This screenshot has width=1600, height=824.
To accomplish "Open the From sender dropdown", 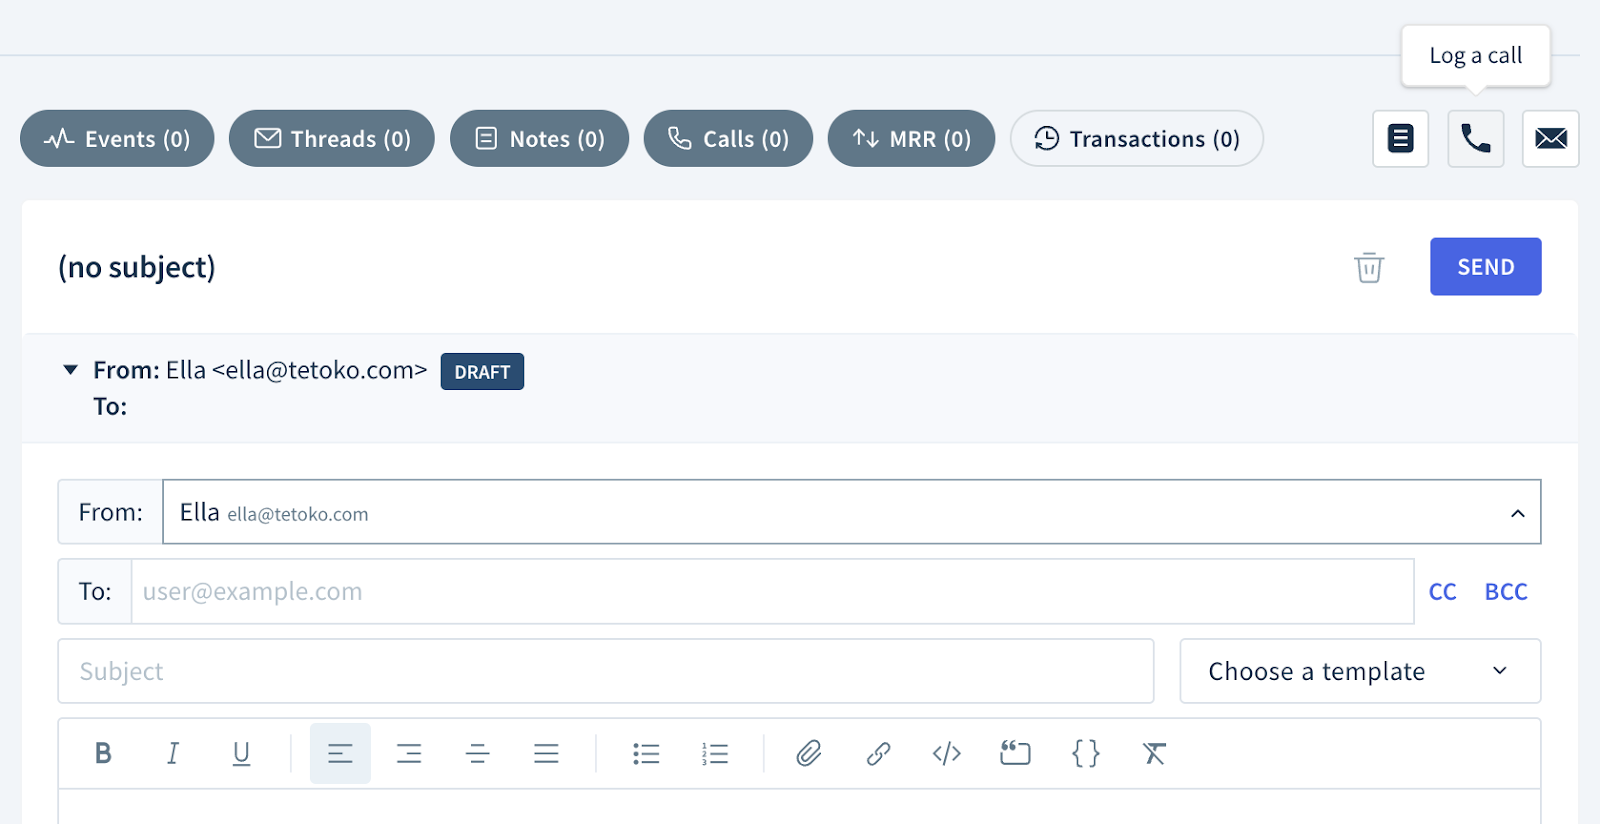I will [x=851, y=512].
